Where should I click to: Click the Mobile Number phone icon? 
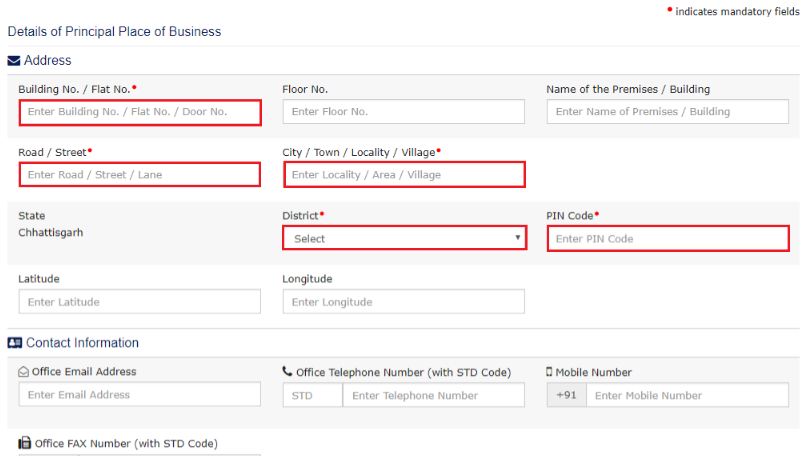pyautogui.click(x=550, y=372)
